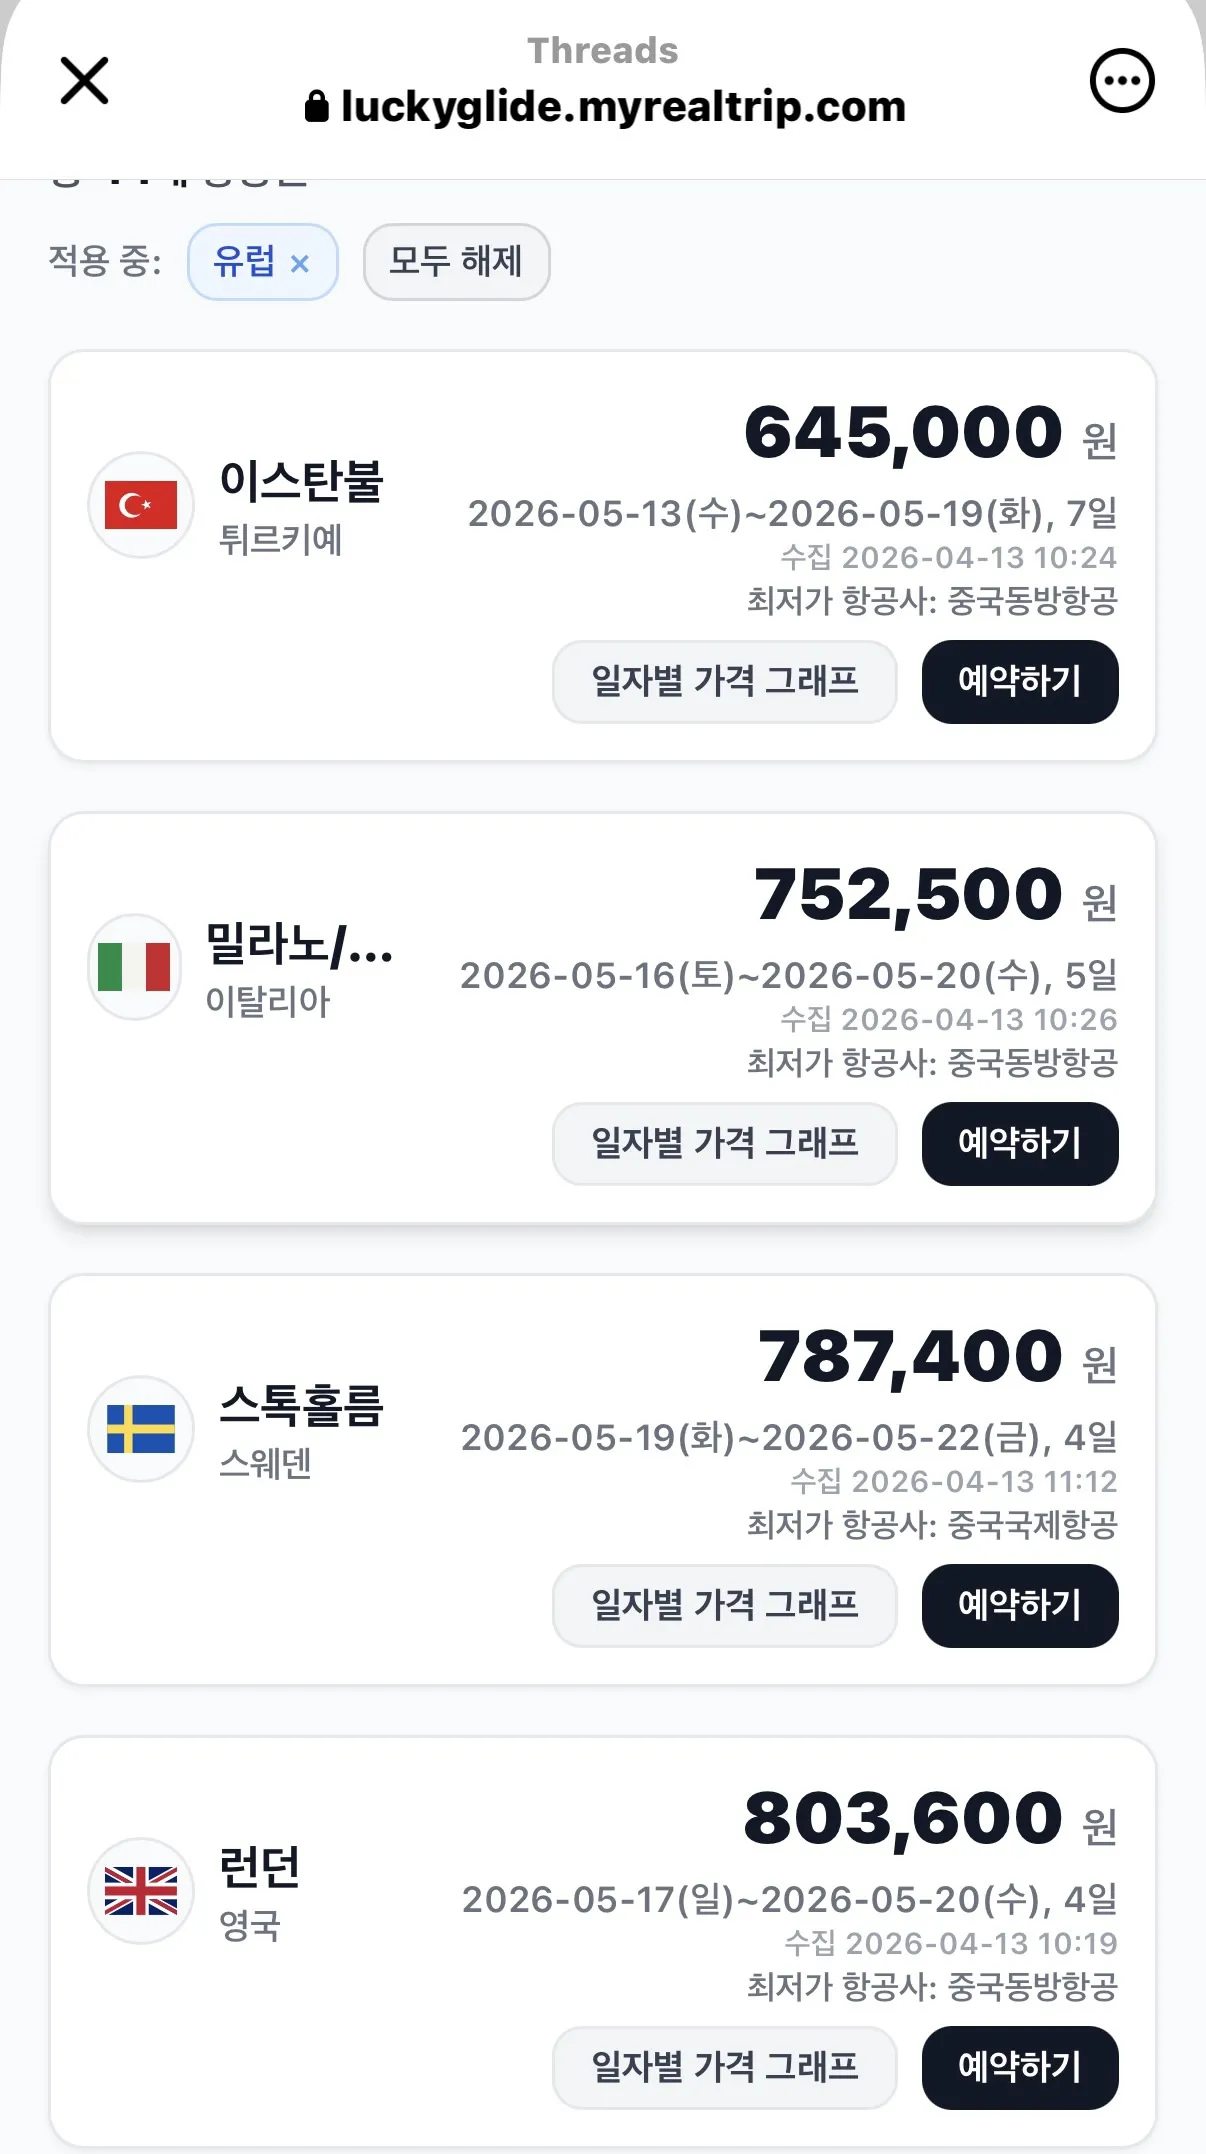Remove the 유럽 filter chip
The image size is (1206, 2154).
pyautogui.click(x=299, y=263)
